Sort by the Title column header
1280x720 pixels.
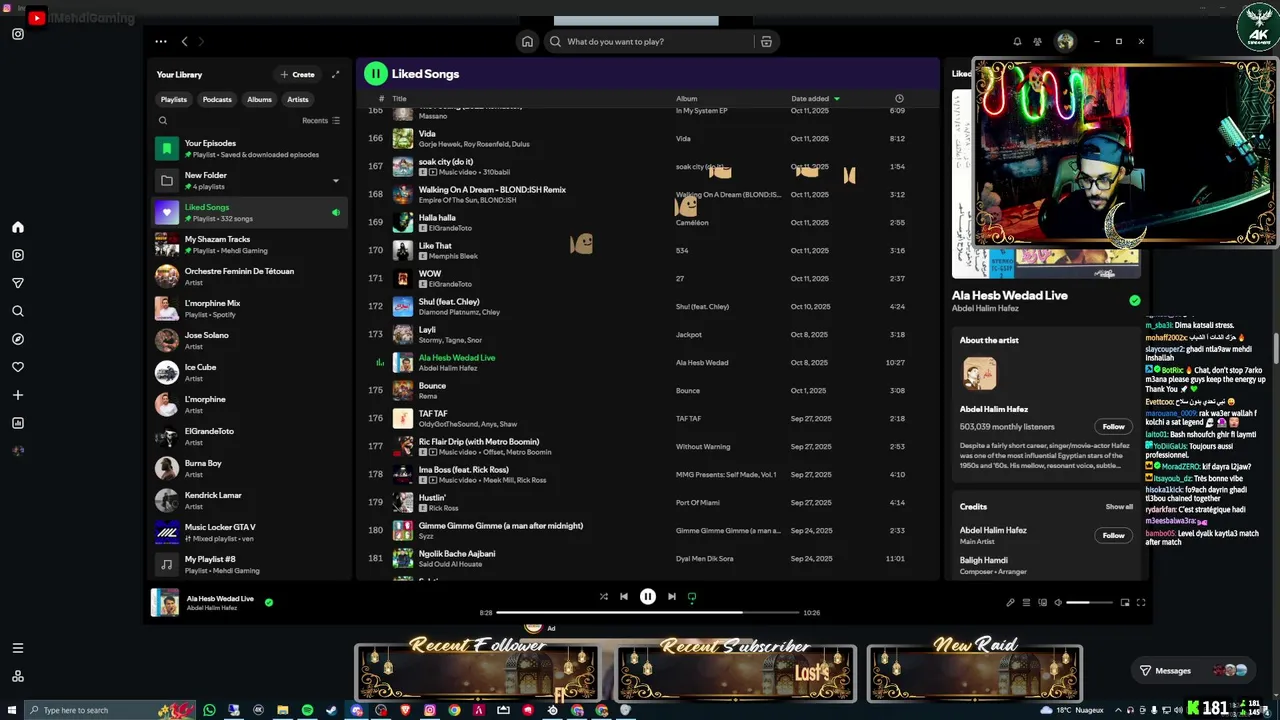[x=399, y=99]
